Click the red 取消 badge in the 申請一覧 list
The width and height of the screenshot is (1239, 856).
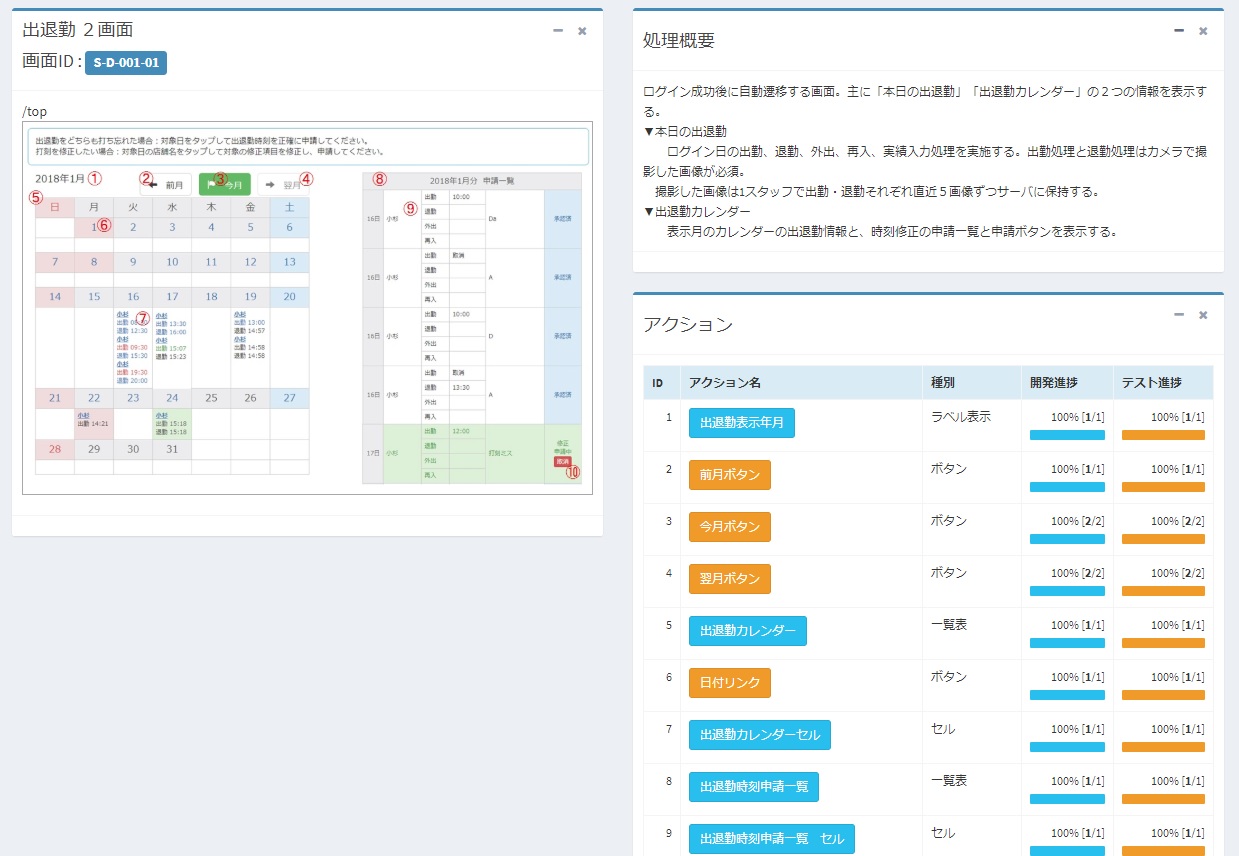(x=563, y=462)
